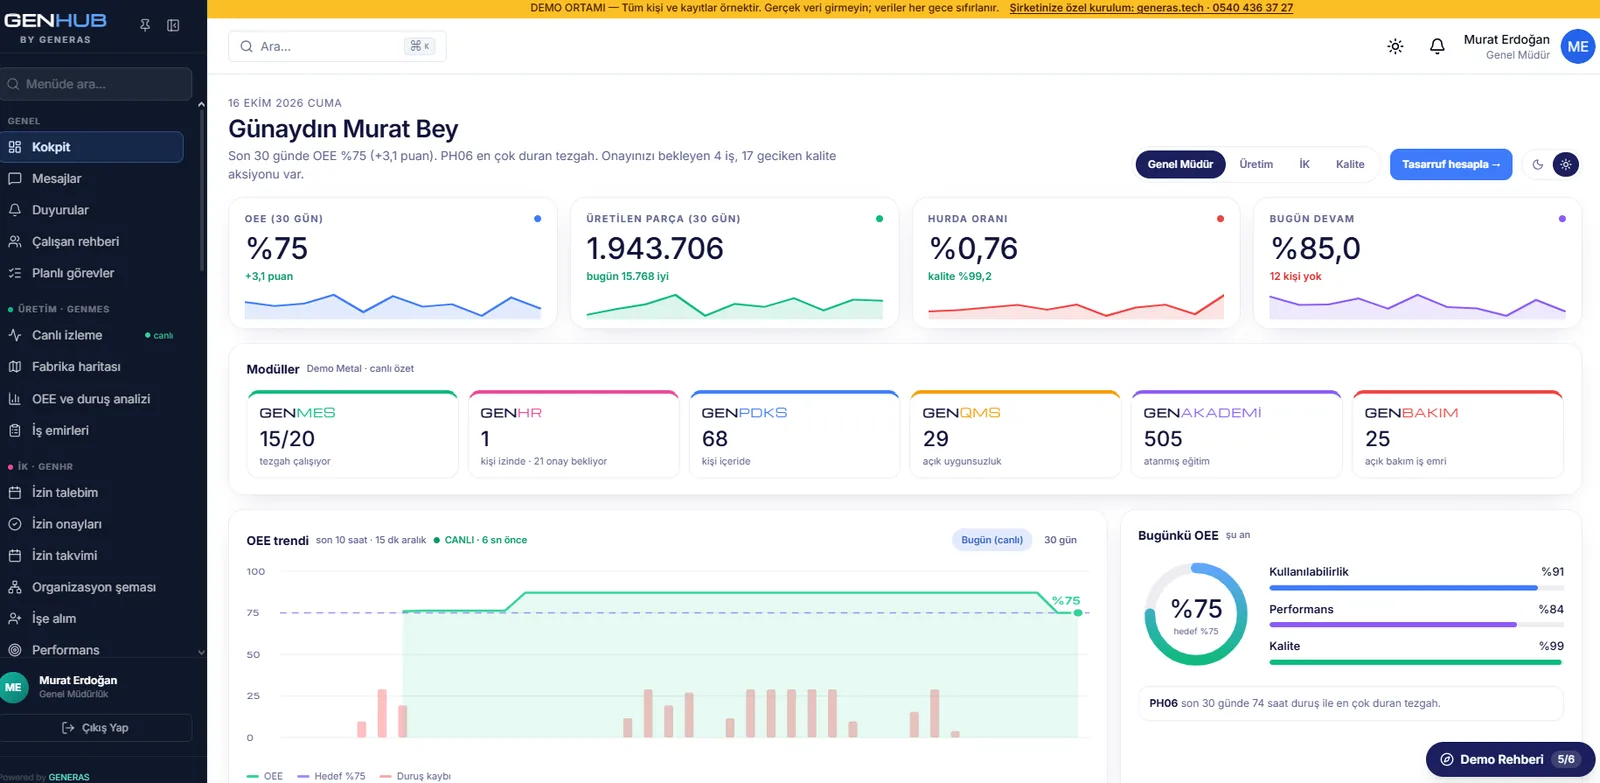
Task: Open Organizasyon şeması in sidebar
Action: [92, 587]
